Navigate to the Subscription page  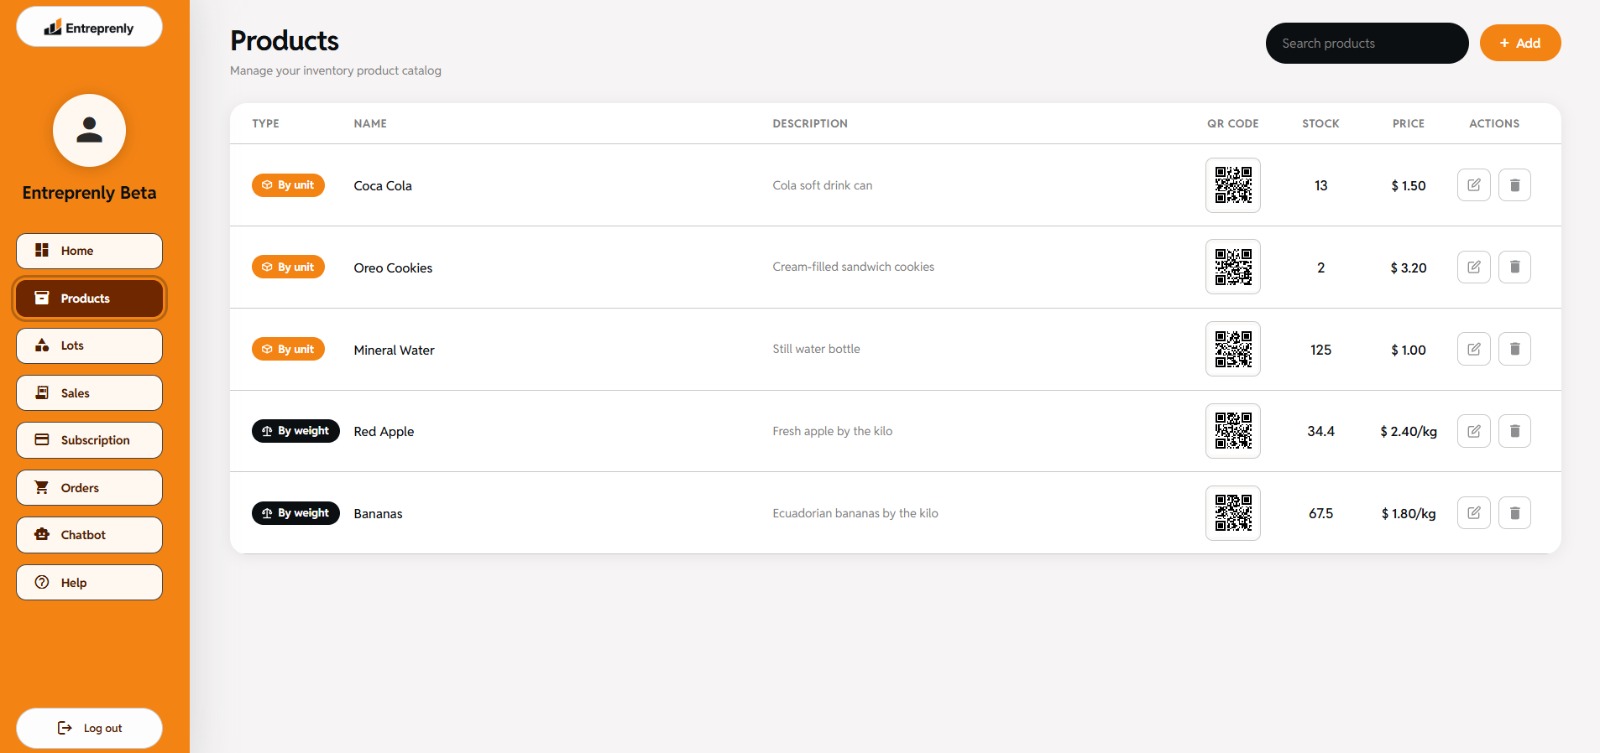click(89, 440)
